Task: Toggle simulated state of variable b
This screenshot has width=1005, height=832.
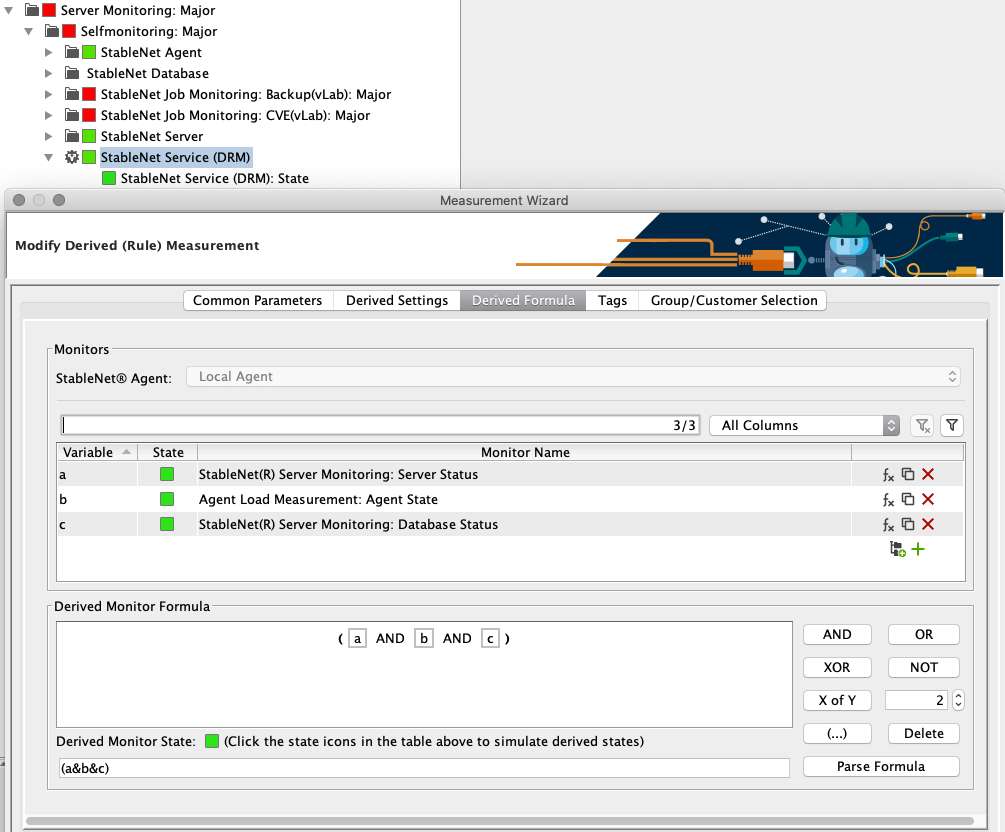Action: coord(167,499)
